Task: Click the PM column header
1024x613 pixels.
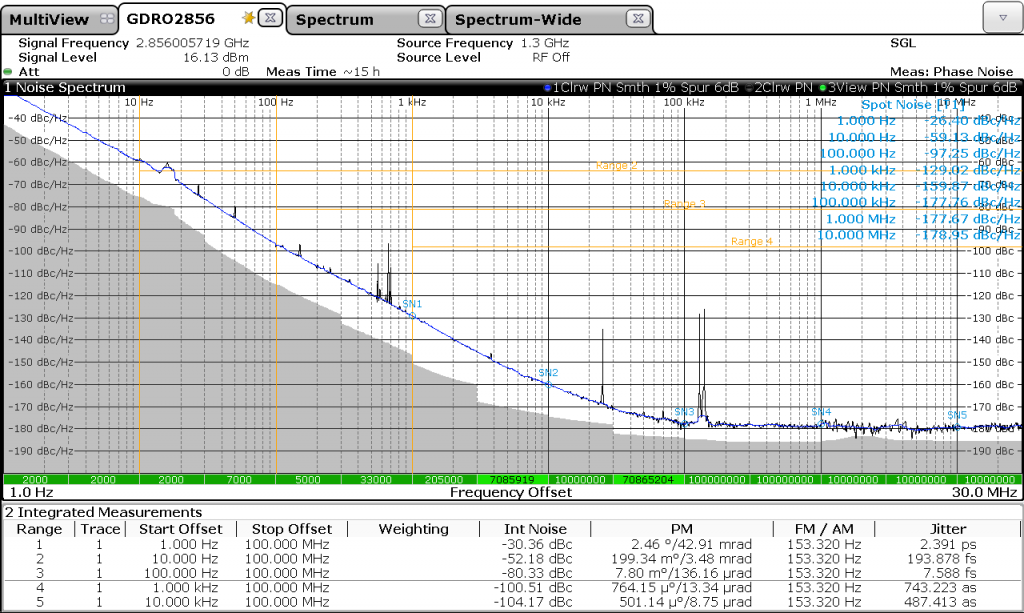Action: click(x=682, y=529)
